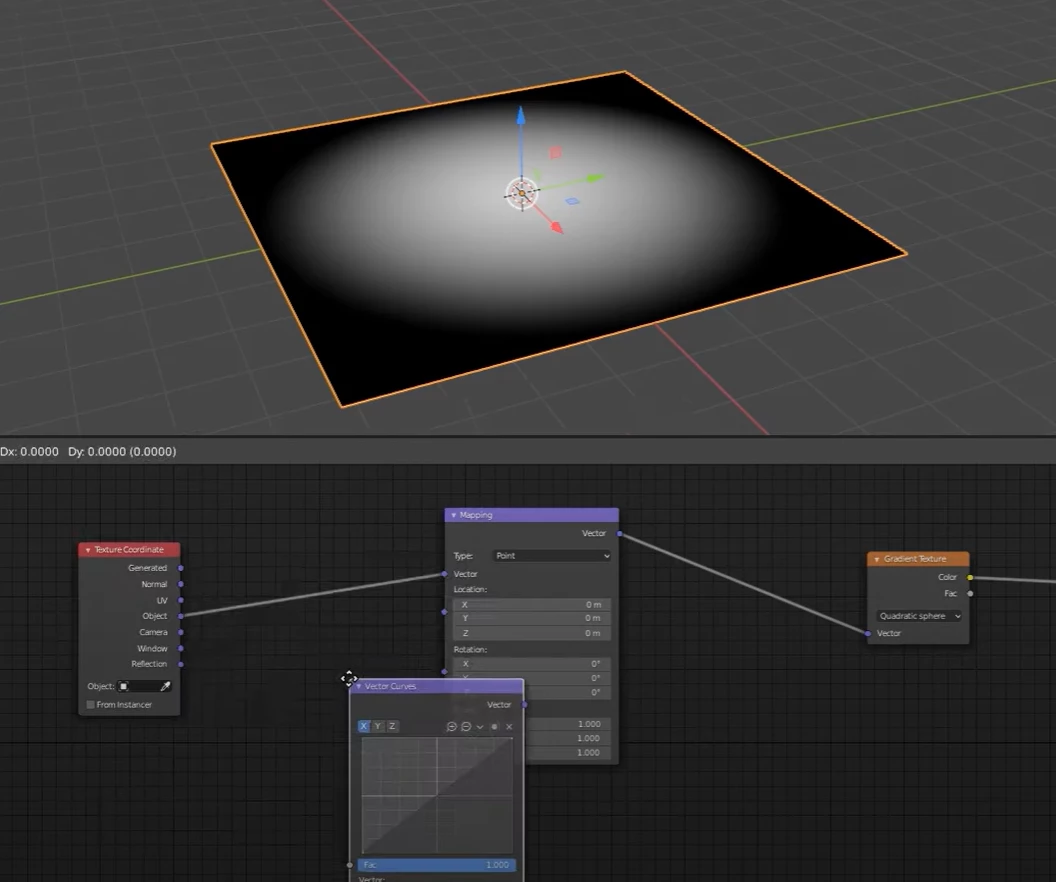
Task: Click the Gradient Texture Vector input socket
Action: [x=867, y=634]
